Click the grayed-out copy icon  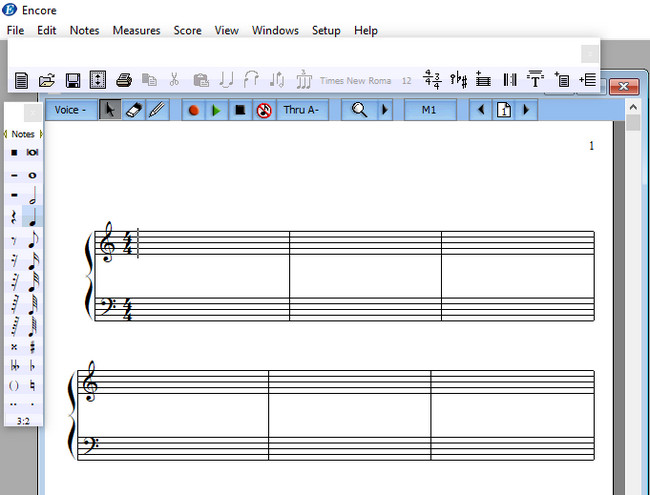149,80
